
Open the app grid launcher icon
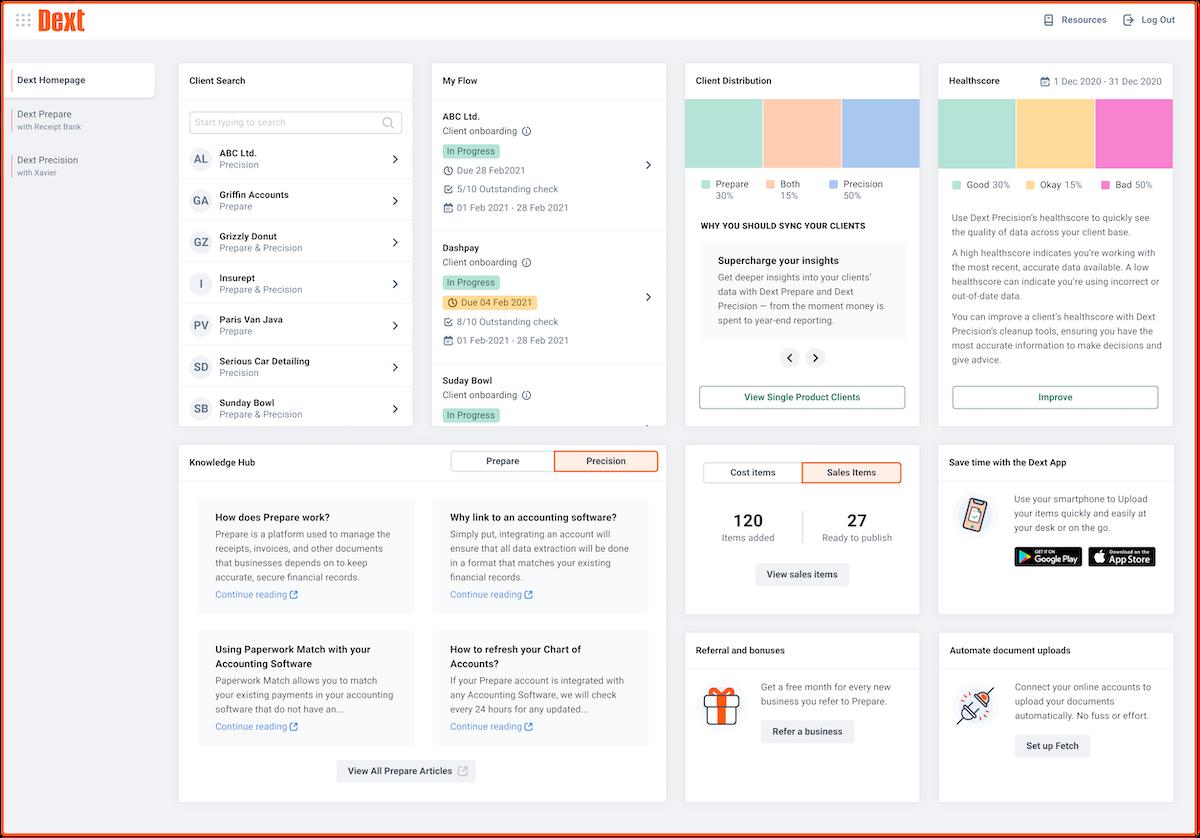23,20
